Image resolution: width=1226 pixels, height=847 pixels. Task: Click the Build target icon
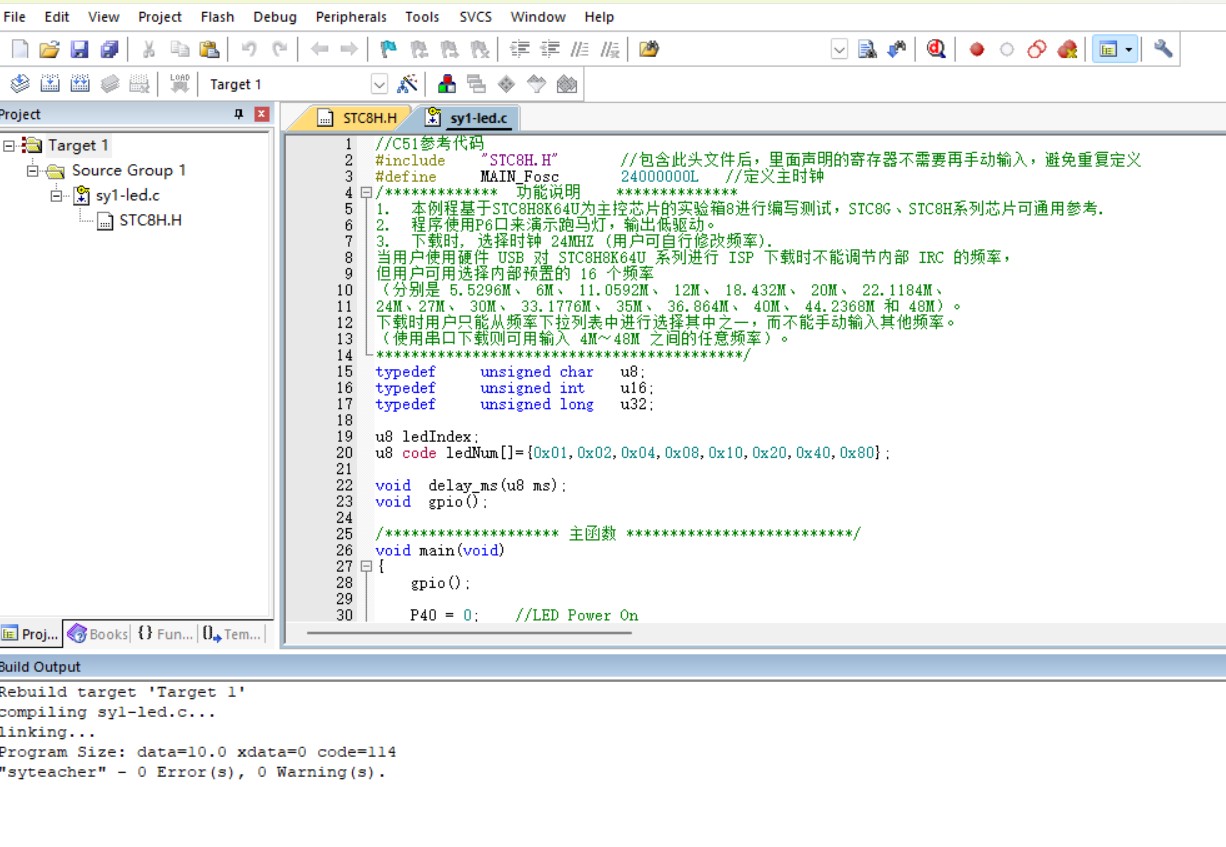[x=50, y=84]
